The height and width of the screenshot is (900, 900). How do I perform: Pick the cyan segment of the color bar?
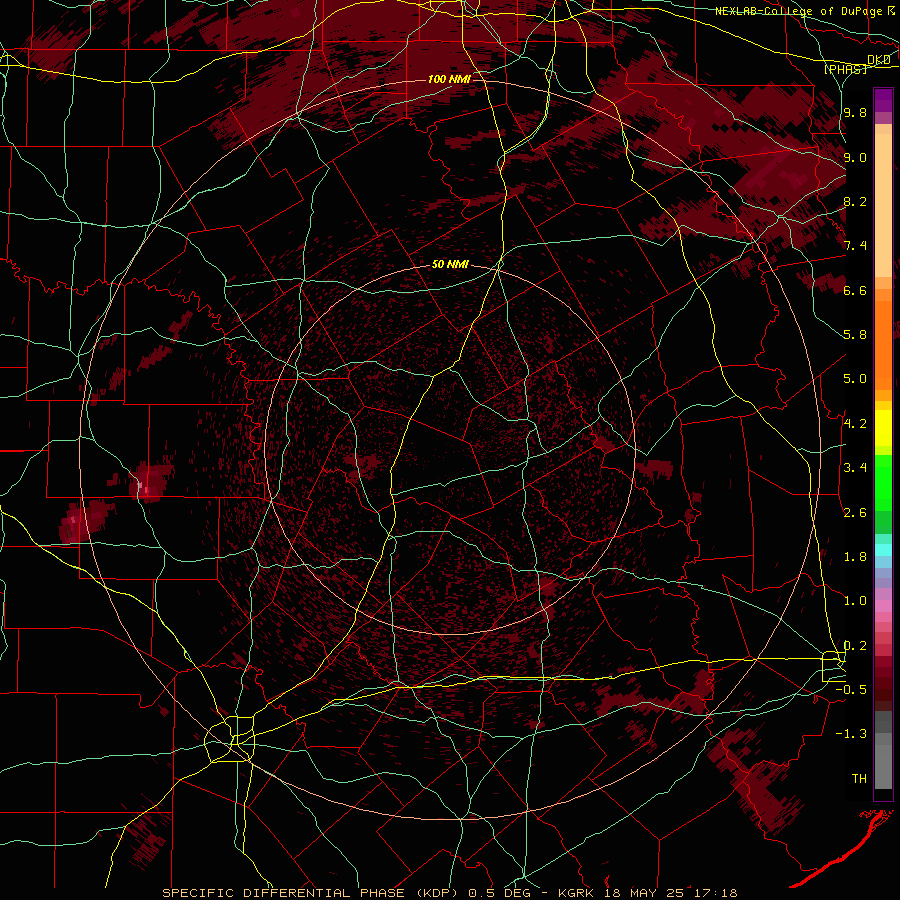pos(883,549)
